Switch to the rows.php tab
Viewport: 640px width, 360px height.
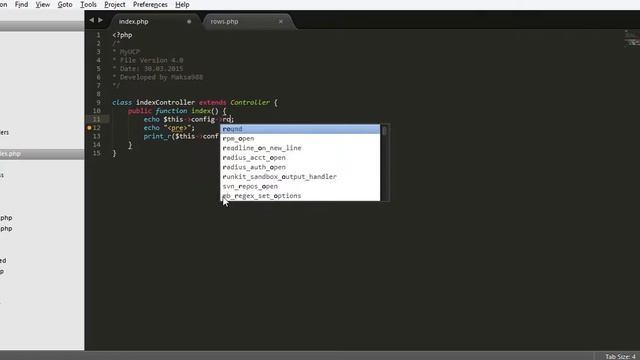(247, 21)
